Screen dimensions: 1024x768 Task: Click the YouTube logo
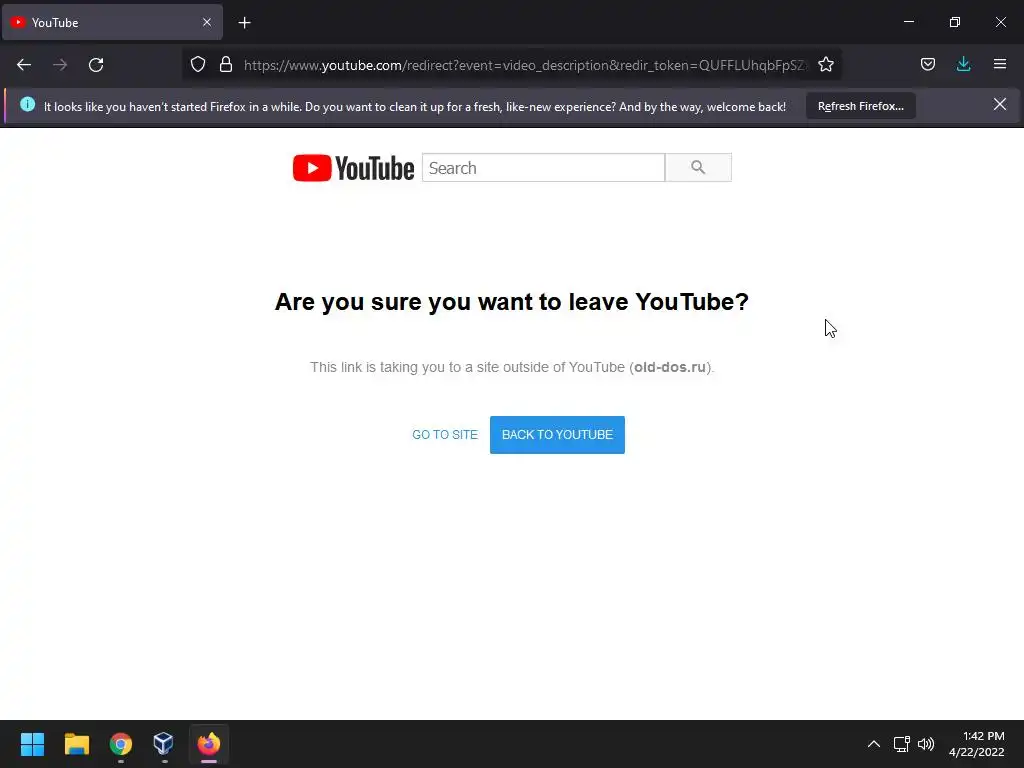353,168
